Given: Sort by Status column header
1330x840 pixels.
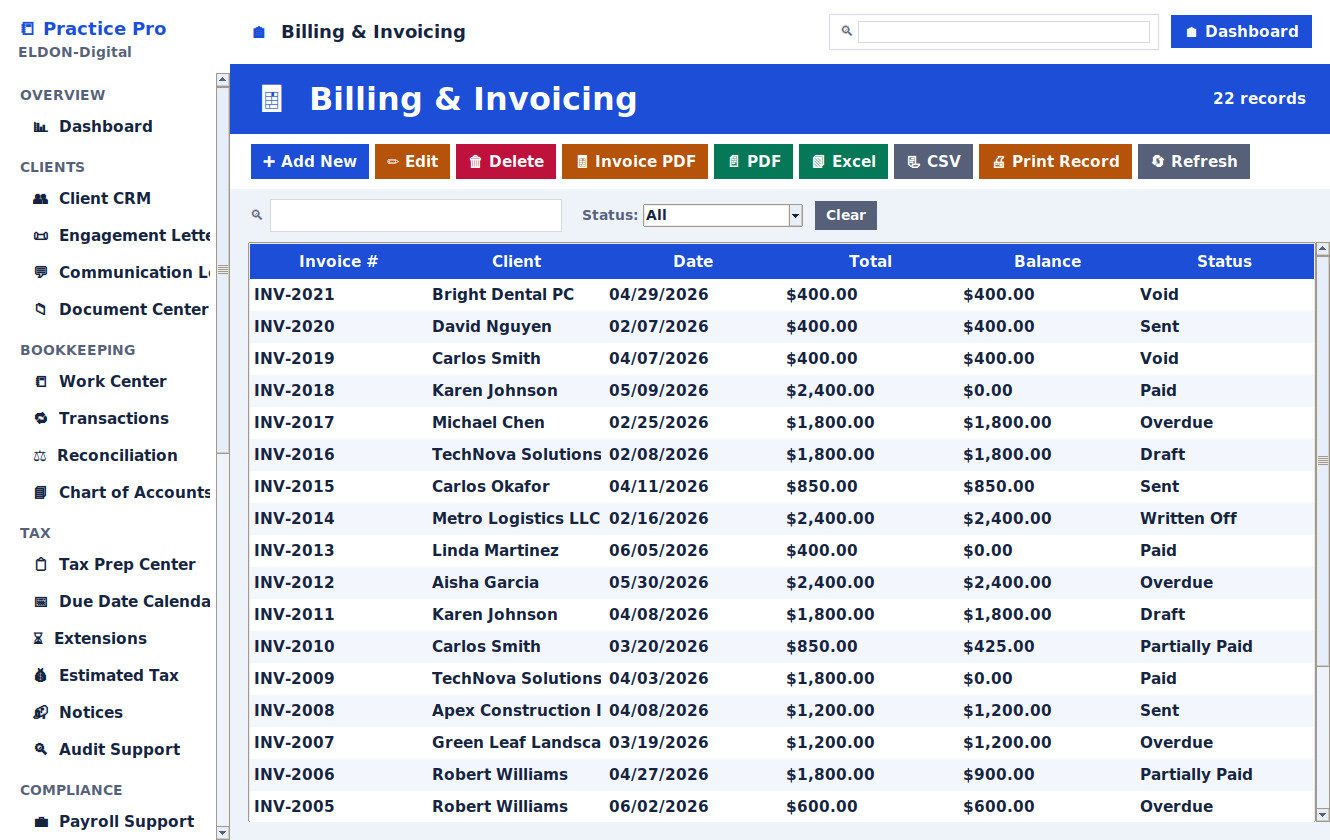Looking at the screenshot, I should pos(1224,262).
